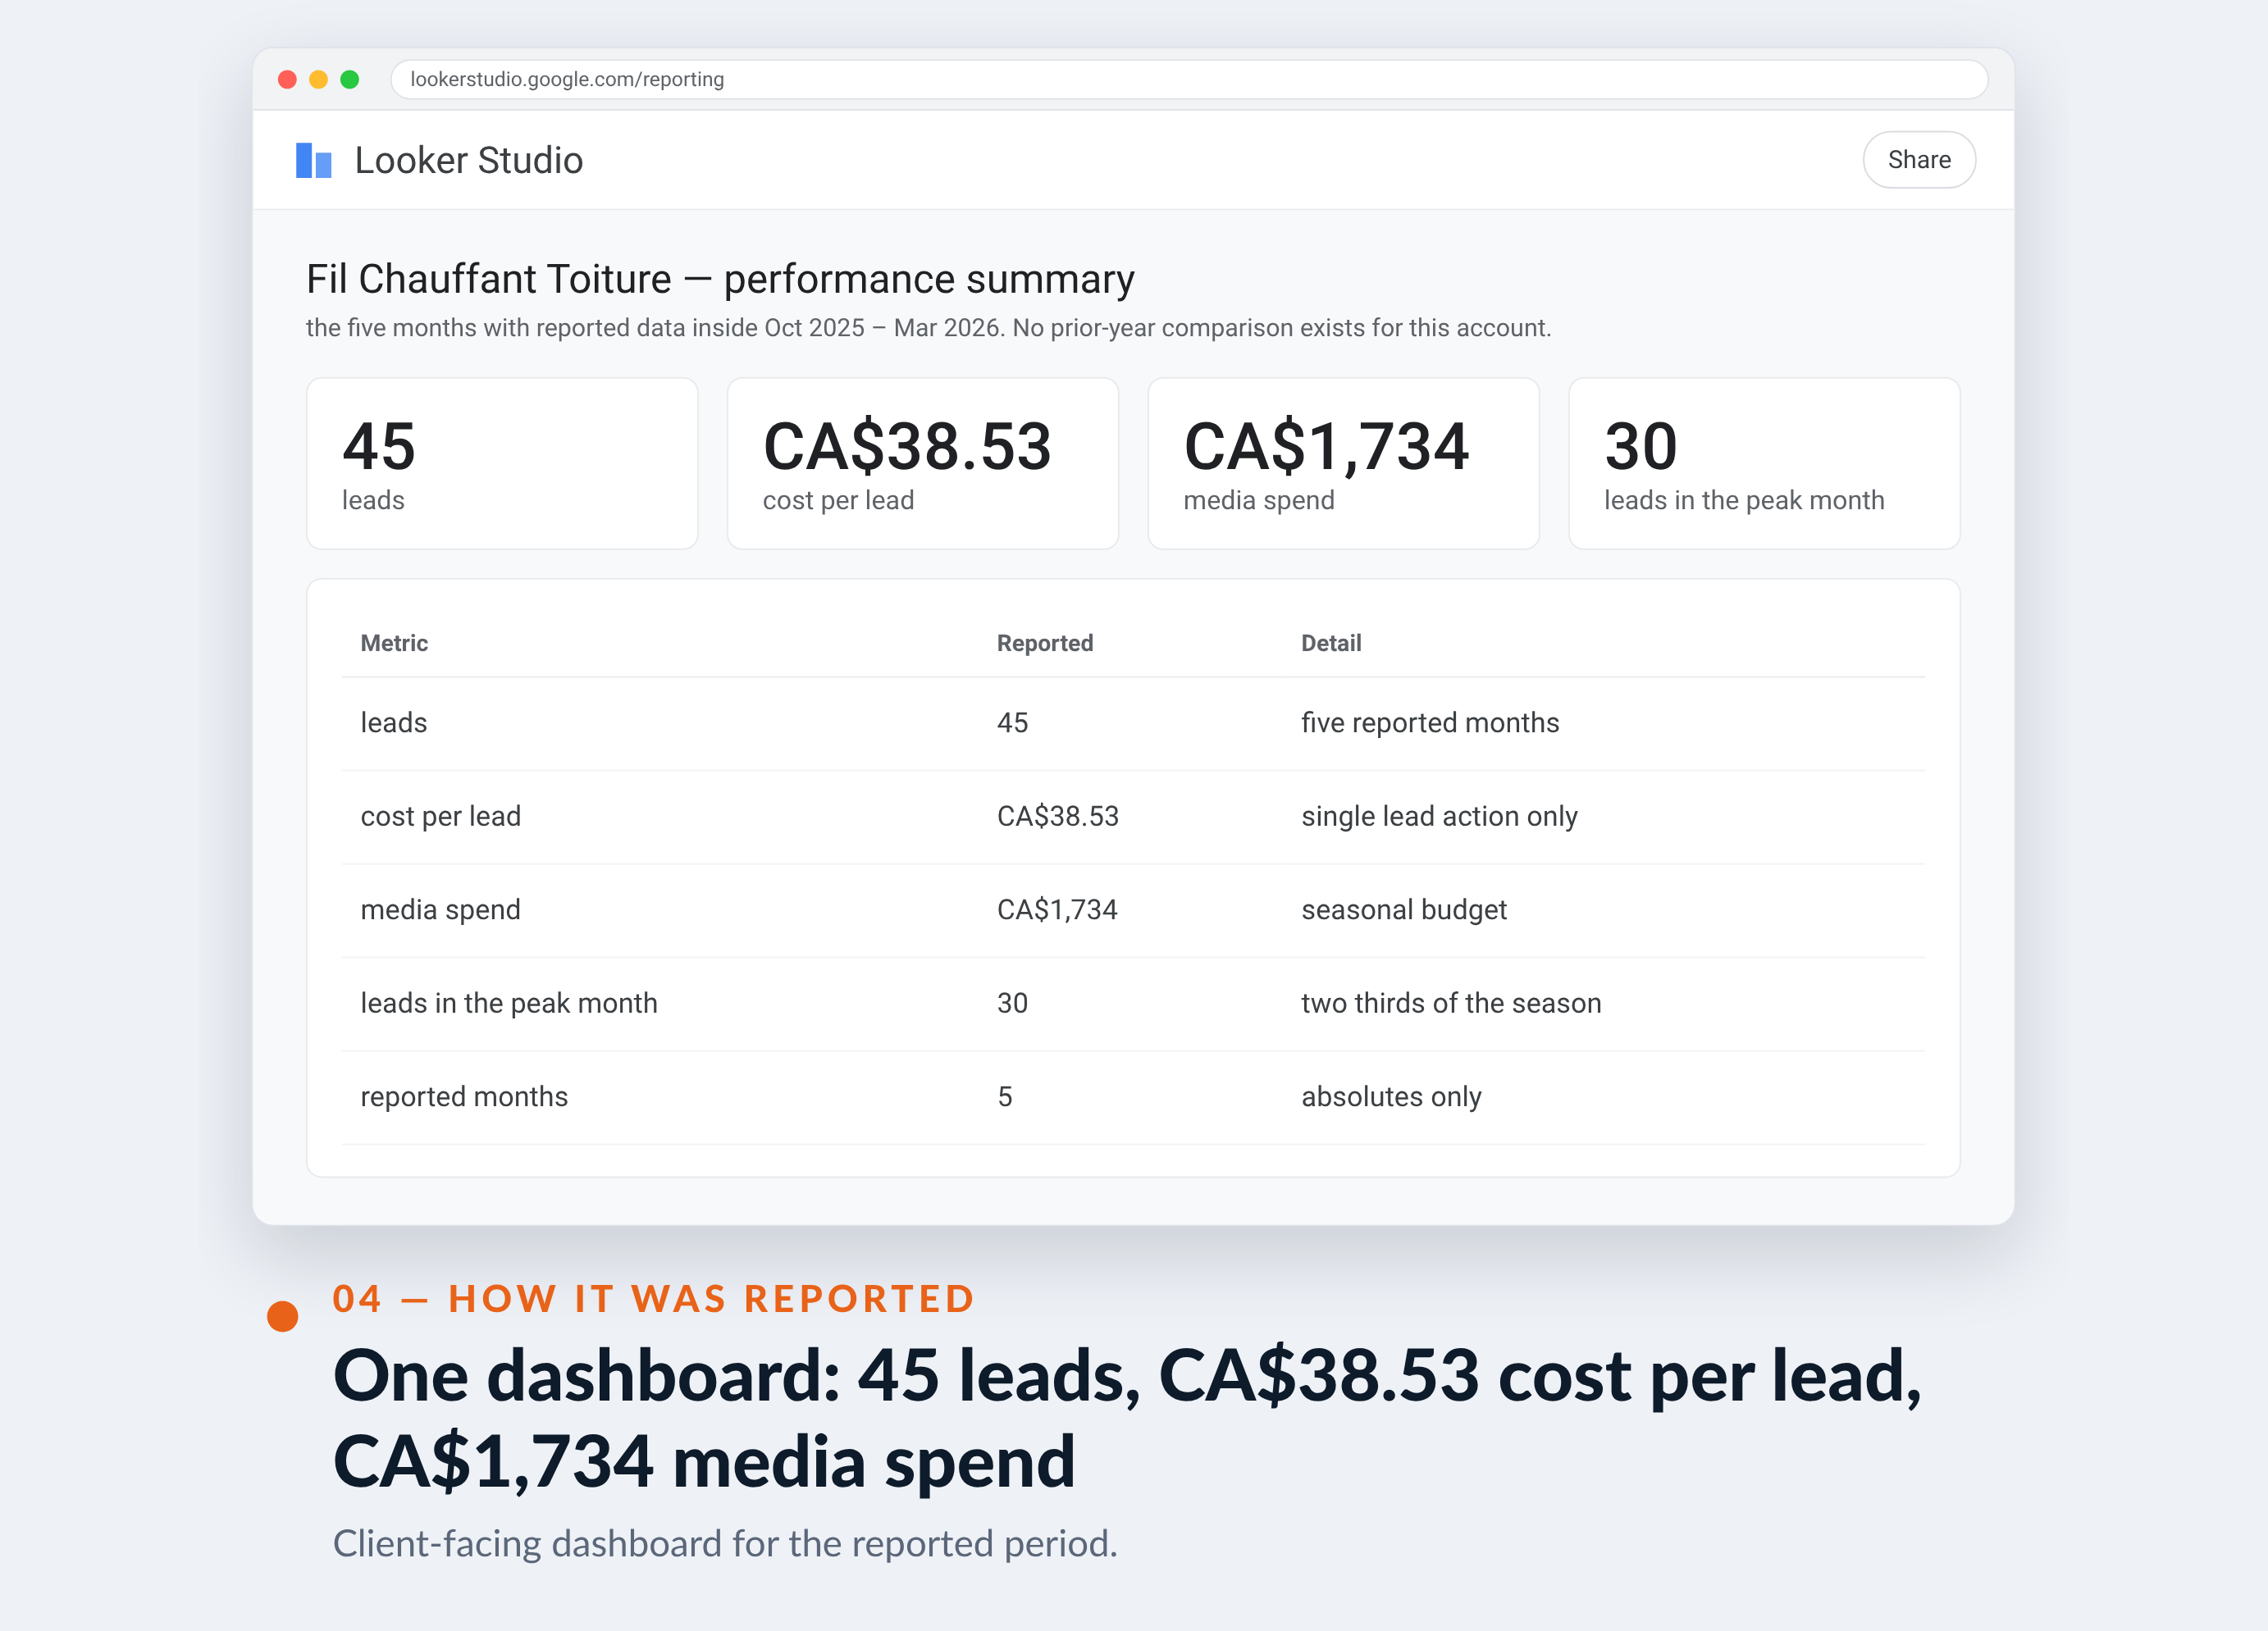
Task: Click the 'cost per lead' table row label
Action: tap(440, 816)
